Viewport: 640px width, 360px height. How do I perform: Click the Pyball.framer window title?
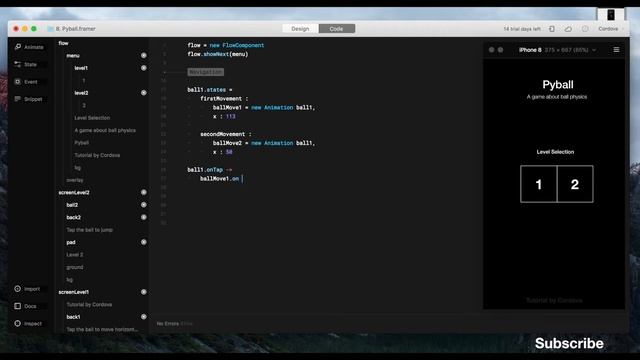(76, 29)
